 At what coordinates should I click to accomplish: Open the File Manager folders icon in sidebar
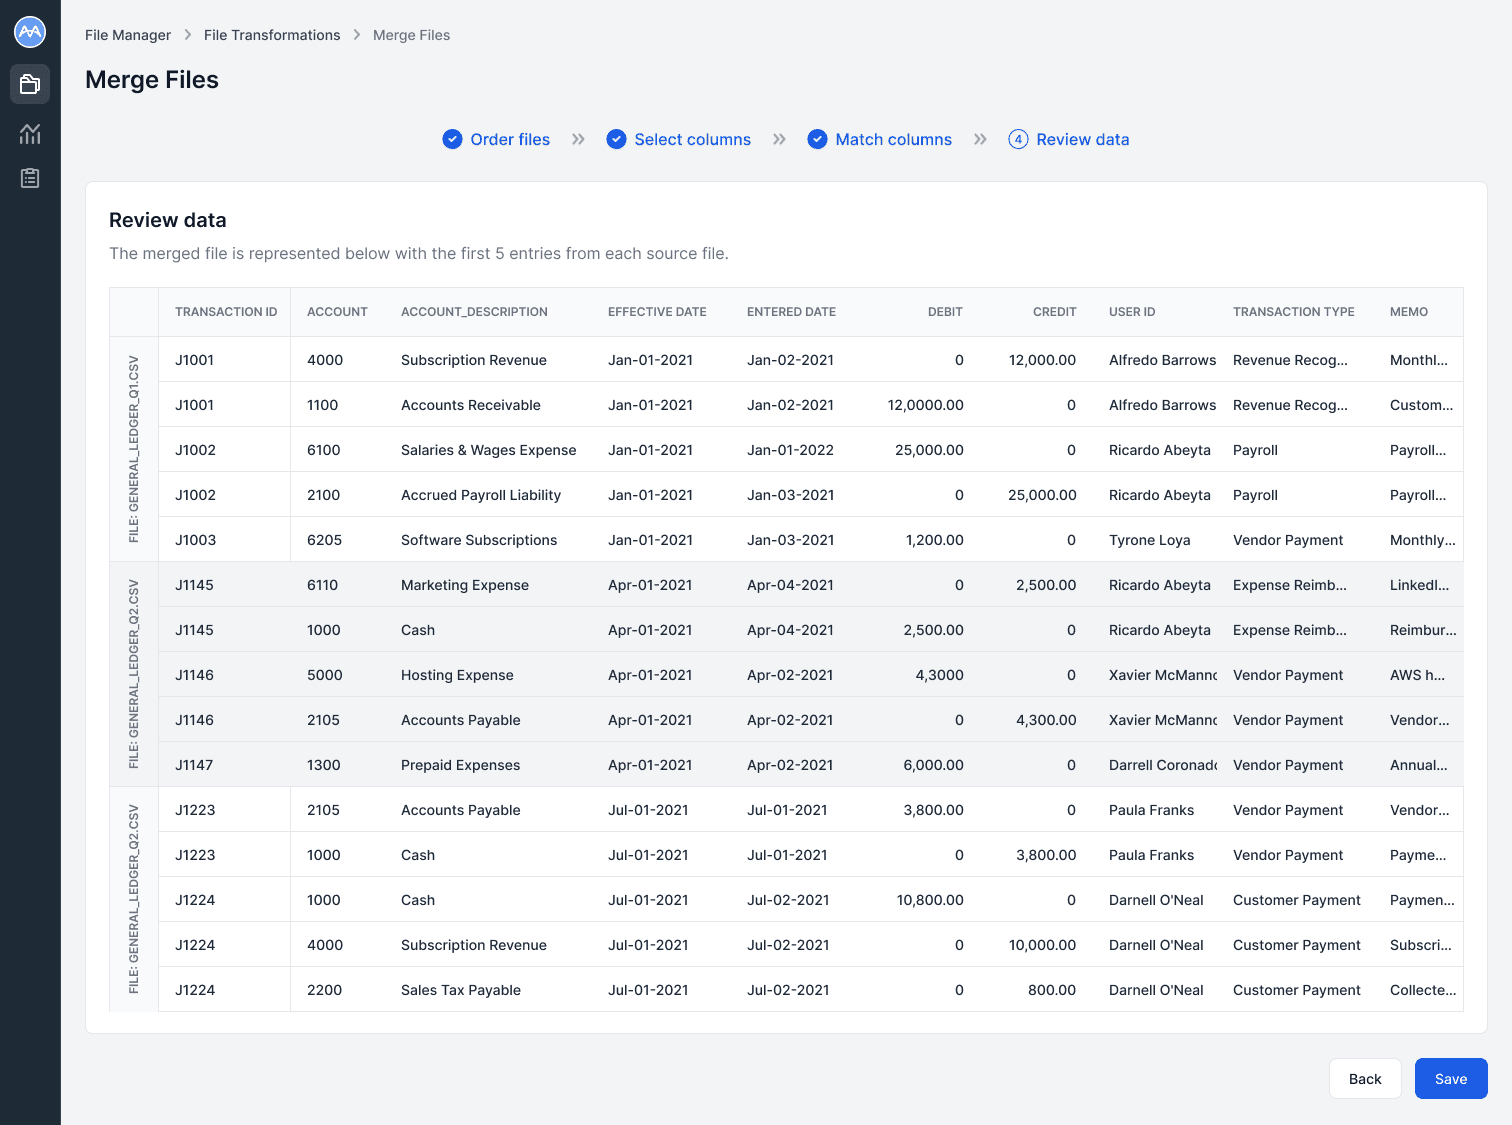(30, 84)
